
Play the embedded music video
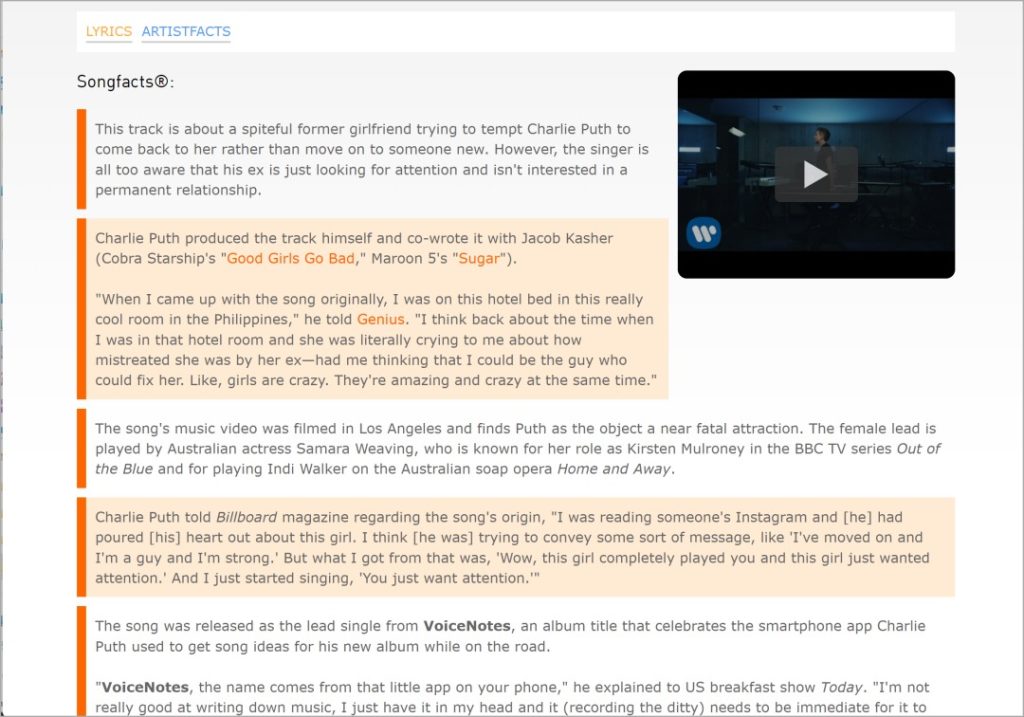pos(816,174)
